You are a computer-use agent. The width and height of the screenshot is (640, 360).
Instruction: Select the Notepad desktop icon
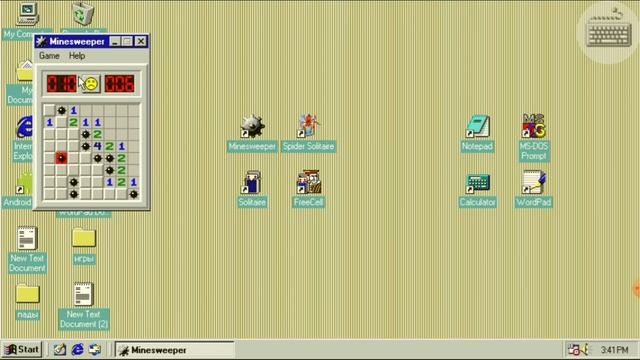point(478,133)
